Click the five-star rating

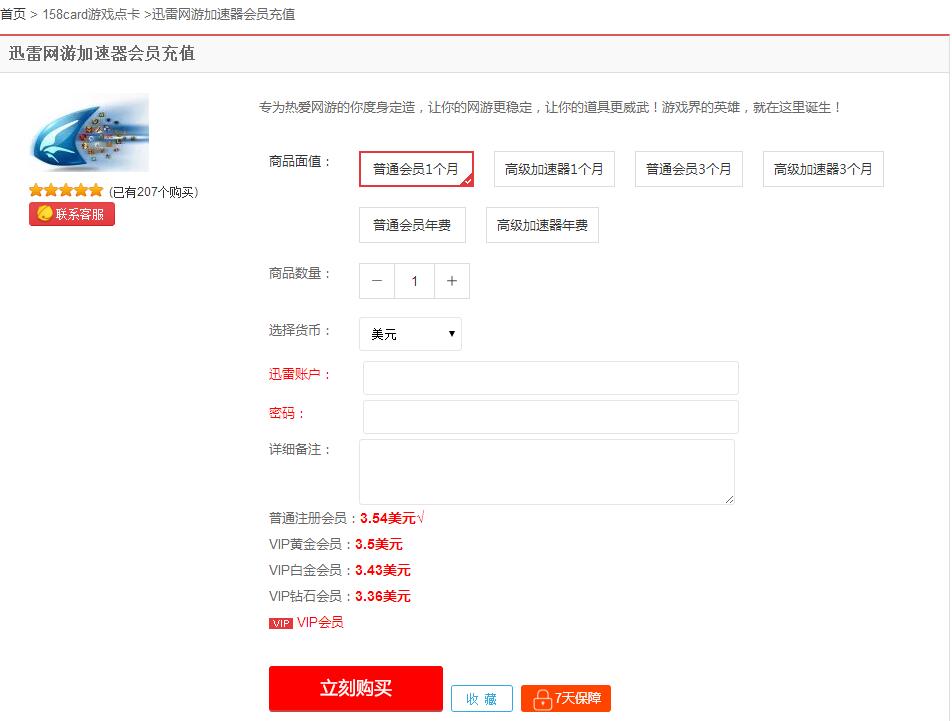coord(66,191)
